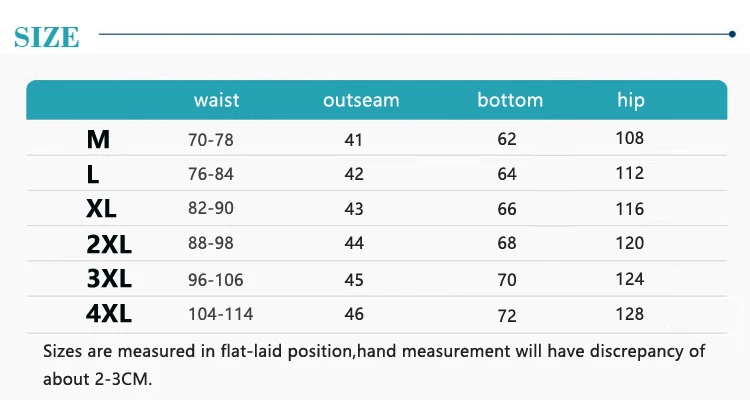Click the 70-78 waist value
750x400 pixels.
pyautogui.click(x=211, y=140)
